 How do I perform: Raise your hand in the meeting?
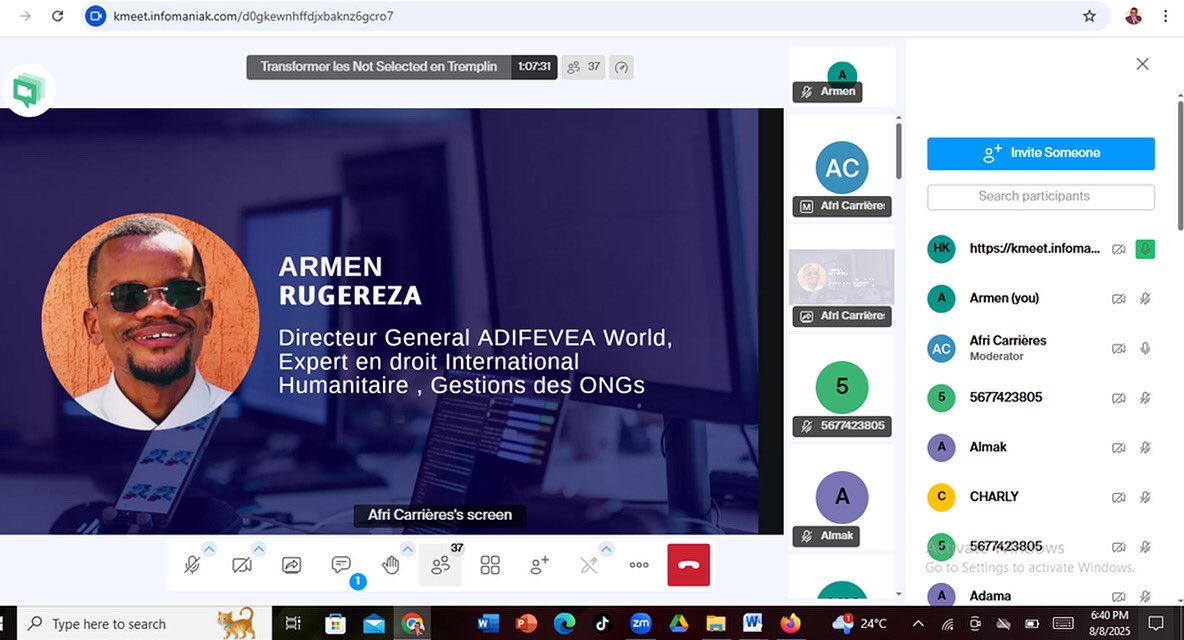tap(390, 565)
